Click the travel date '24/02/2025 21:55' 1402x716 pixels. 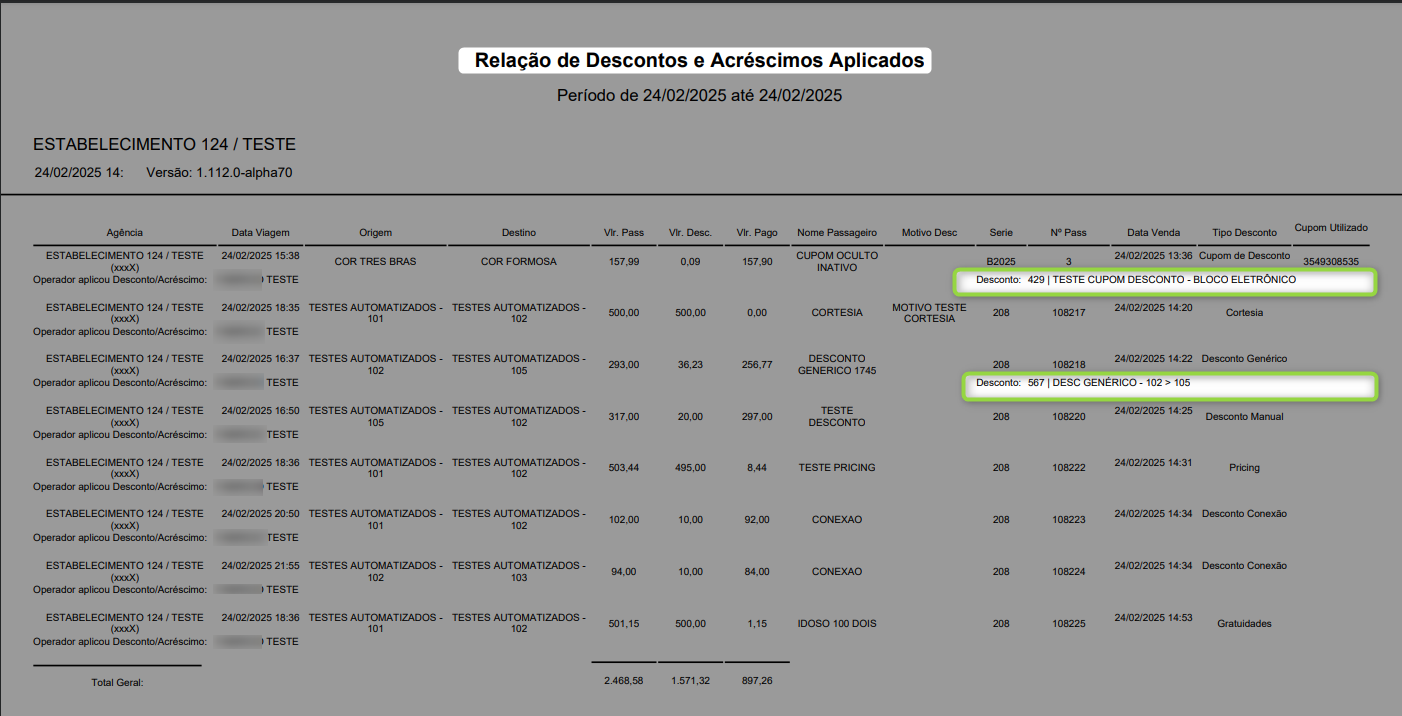260,566
